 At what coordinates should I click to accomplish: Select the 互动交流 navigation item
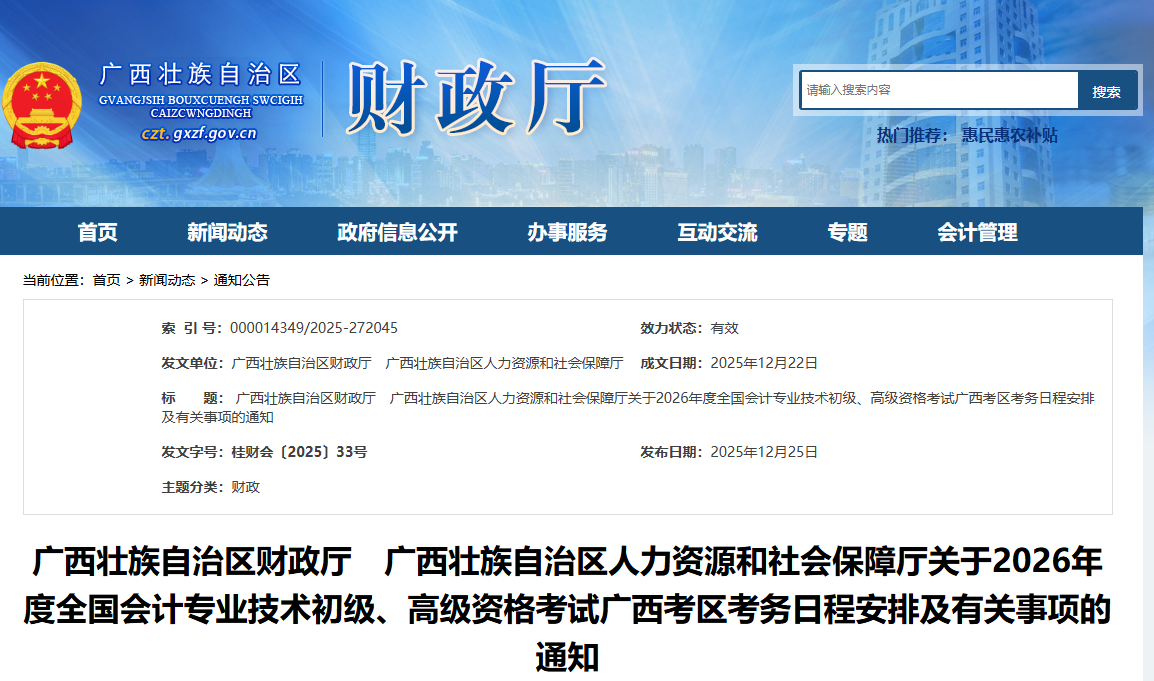(717, 232)
